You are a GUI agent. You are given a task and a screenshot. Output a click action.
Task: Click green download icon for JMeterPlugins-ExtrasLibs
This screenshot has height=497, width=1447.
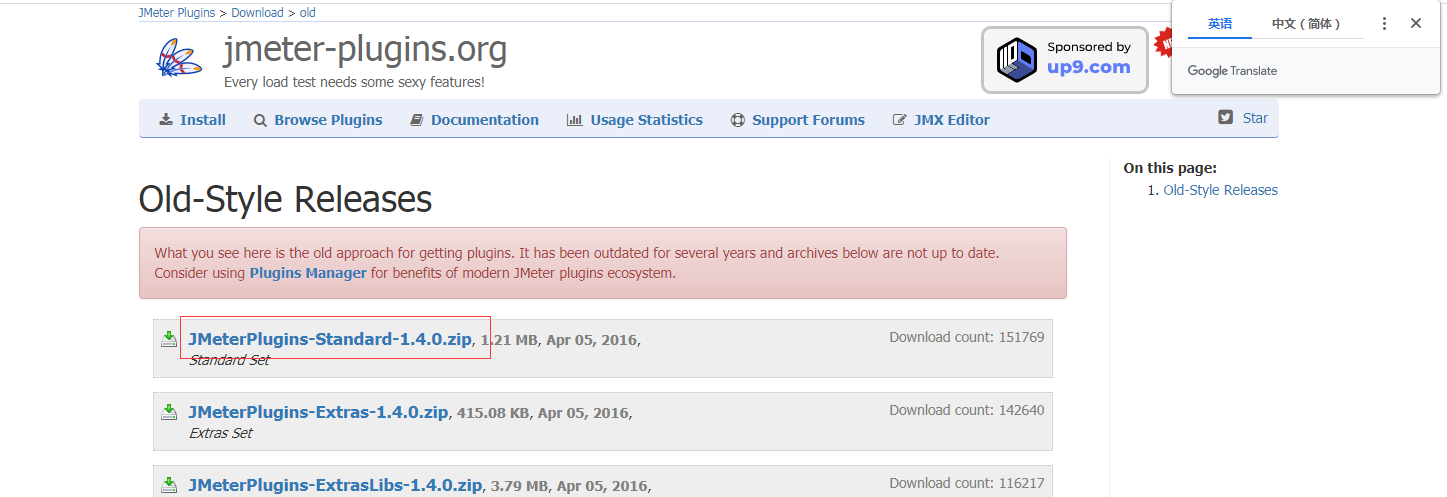pos(170,485)
